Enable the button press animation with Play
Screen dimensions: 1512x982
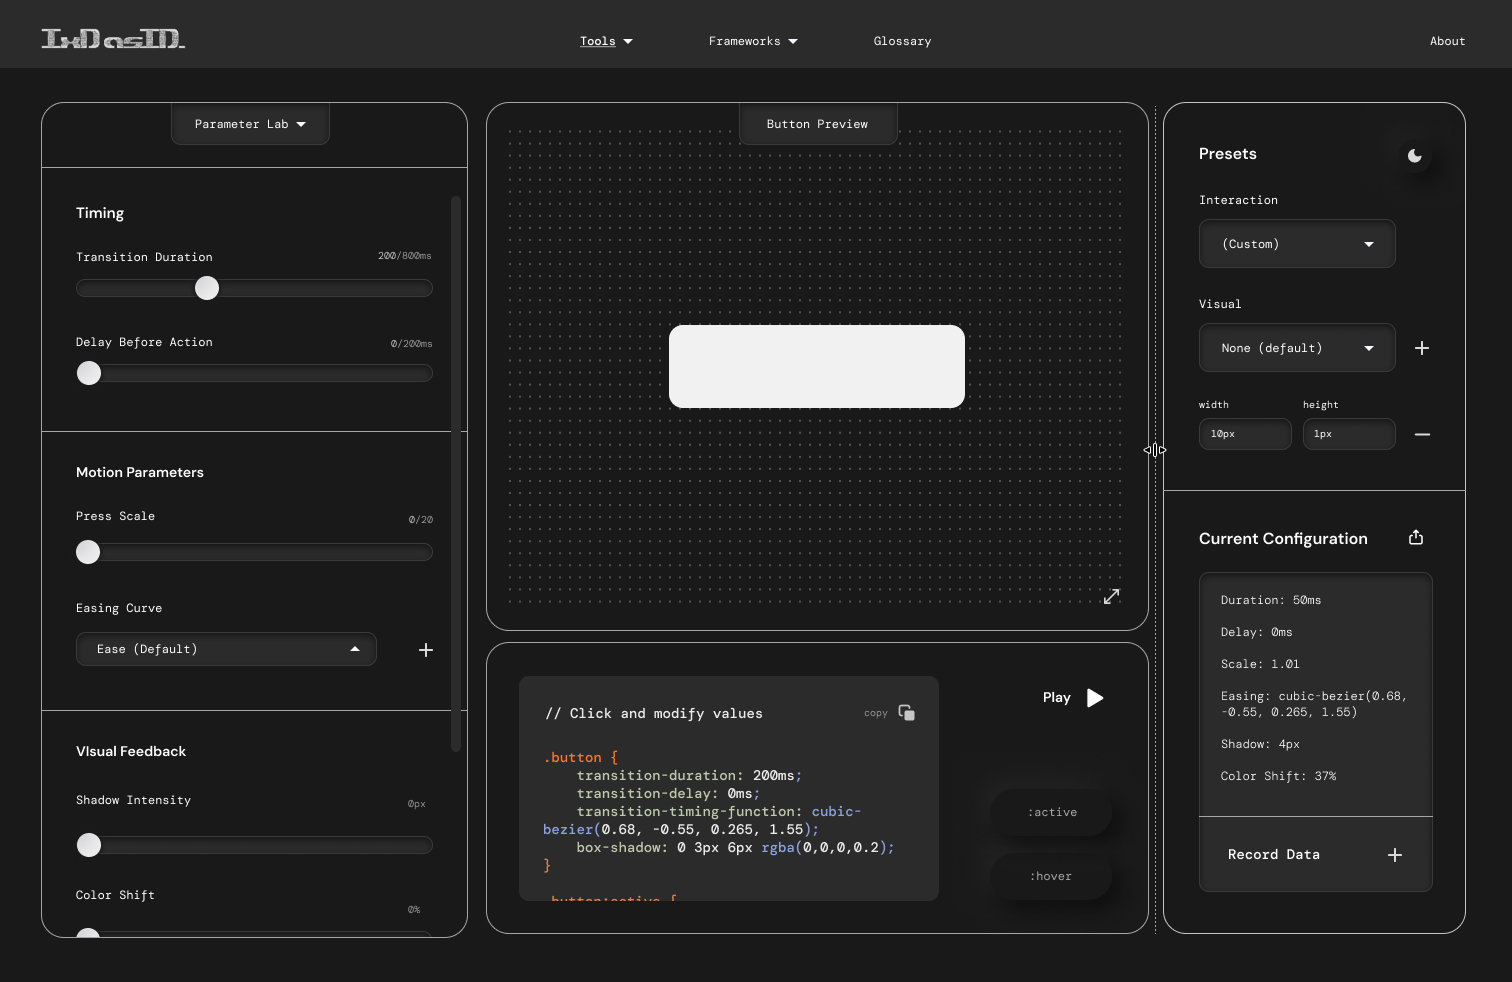[1072, 697]
